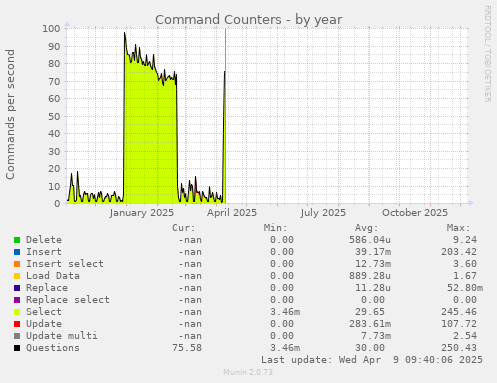The image size is (497, 383).
Task: Click Select avg value 29.65
Action: (x=370, y=312)
